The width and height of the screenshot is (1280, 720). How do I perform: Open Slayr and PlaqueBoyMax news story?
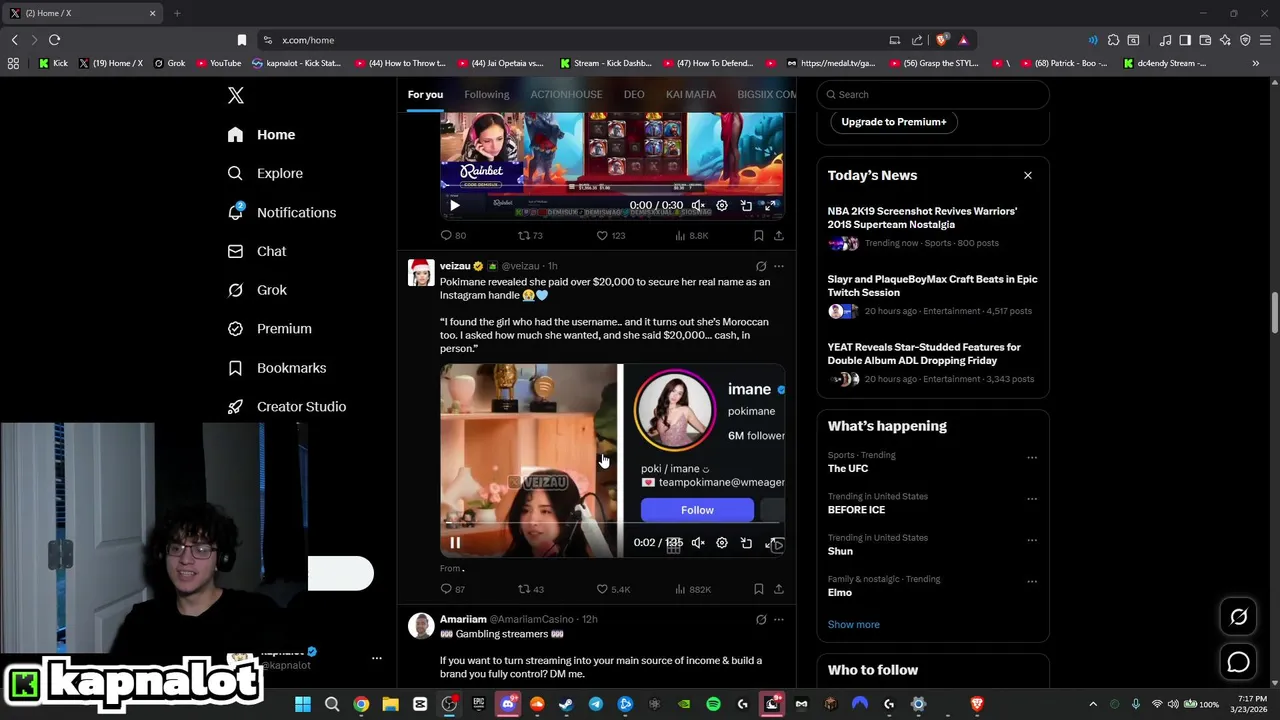[x=932, y=286]
